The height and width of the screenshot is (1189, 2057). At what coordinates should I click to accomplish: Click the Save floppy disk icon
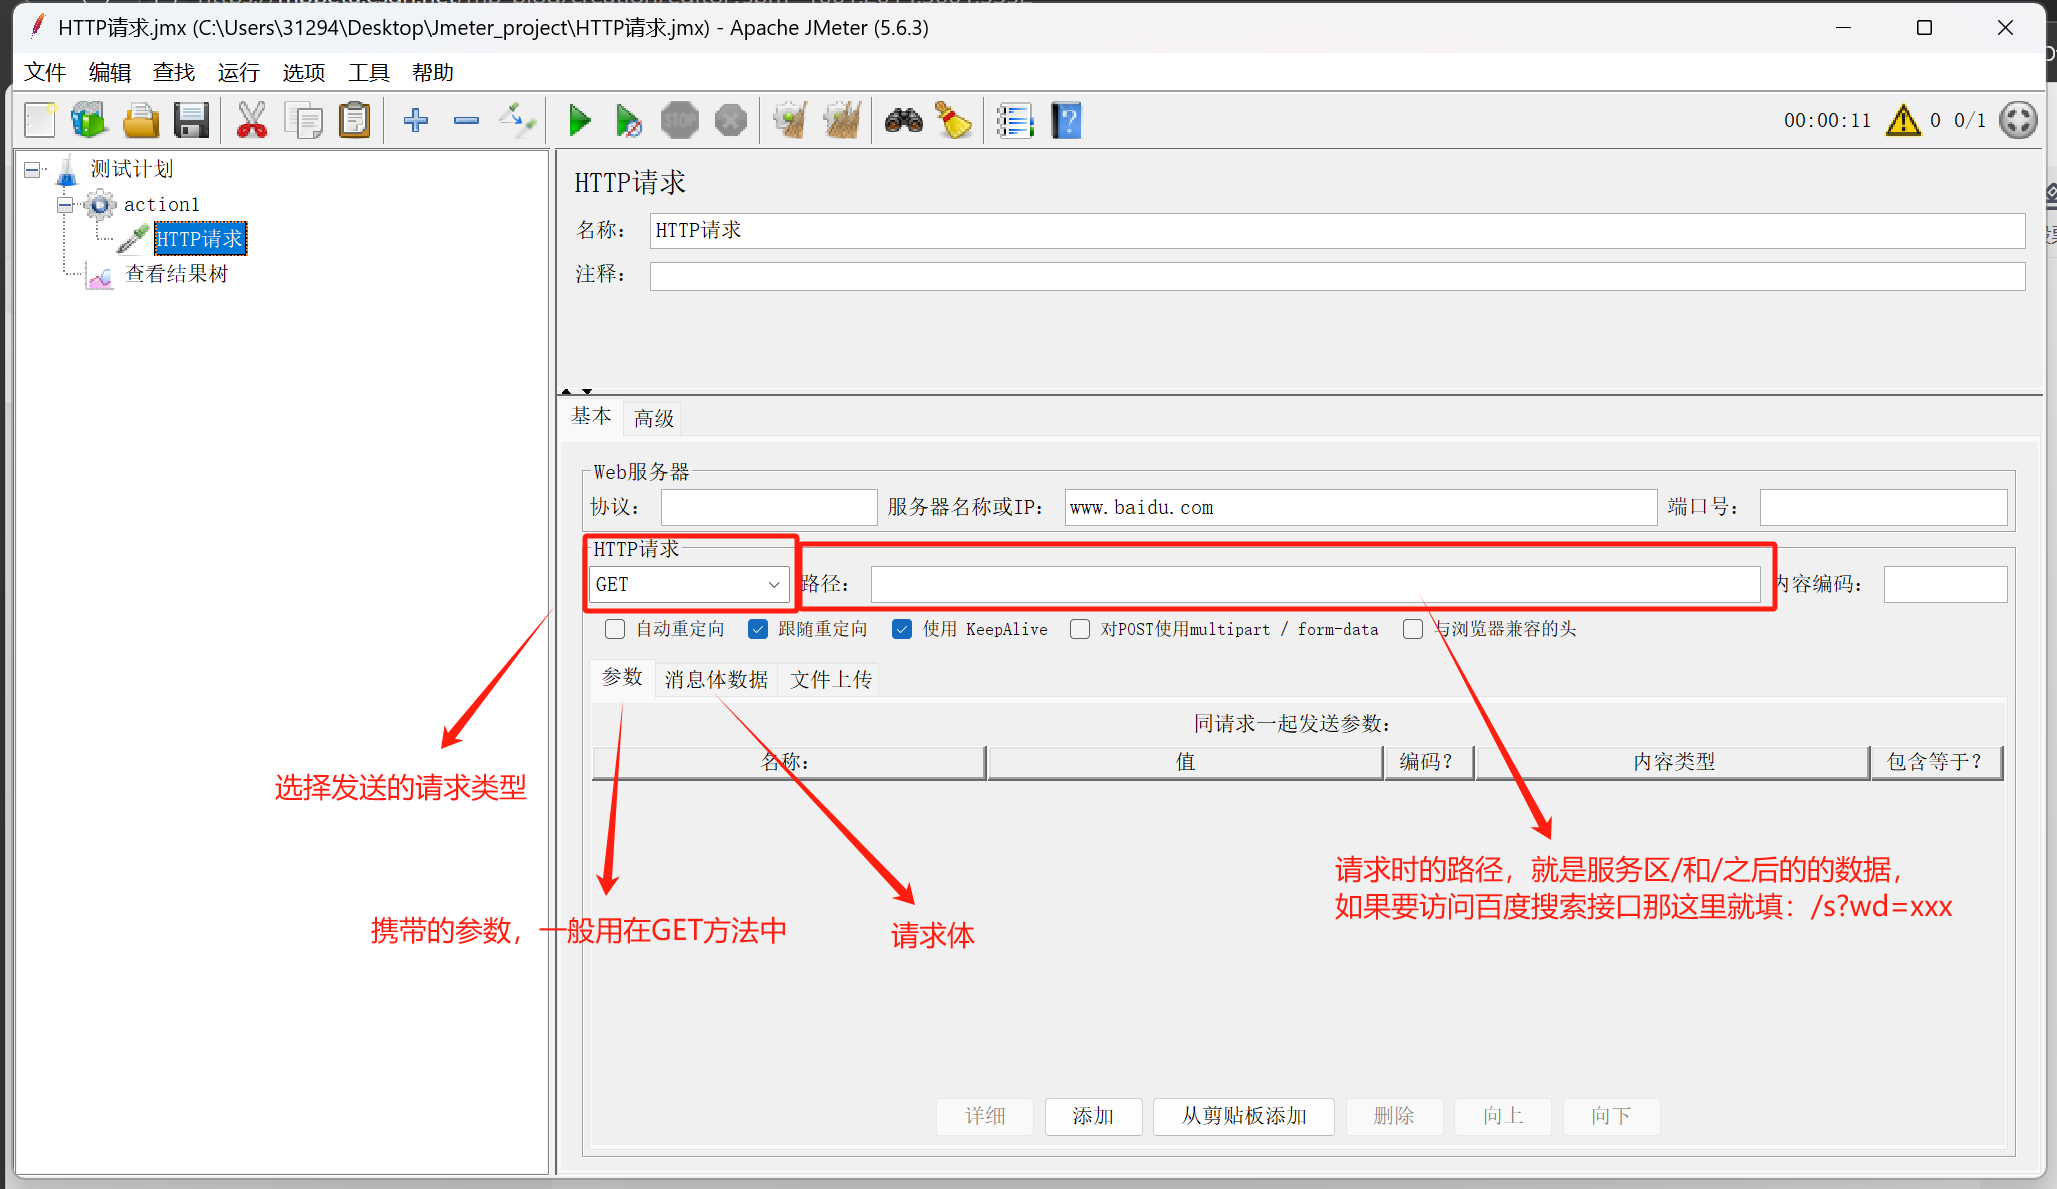[191, 121]
